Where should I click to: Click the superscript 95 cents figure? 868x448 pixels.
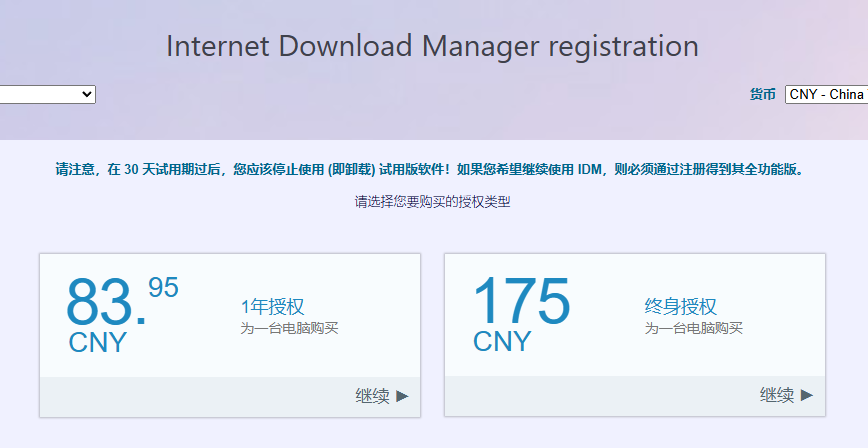[163, 288]
